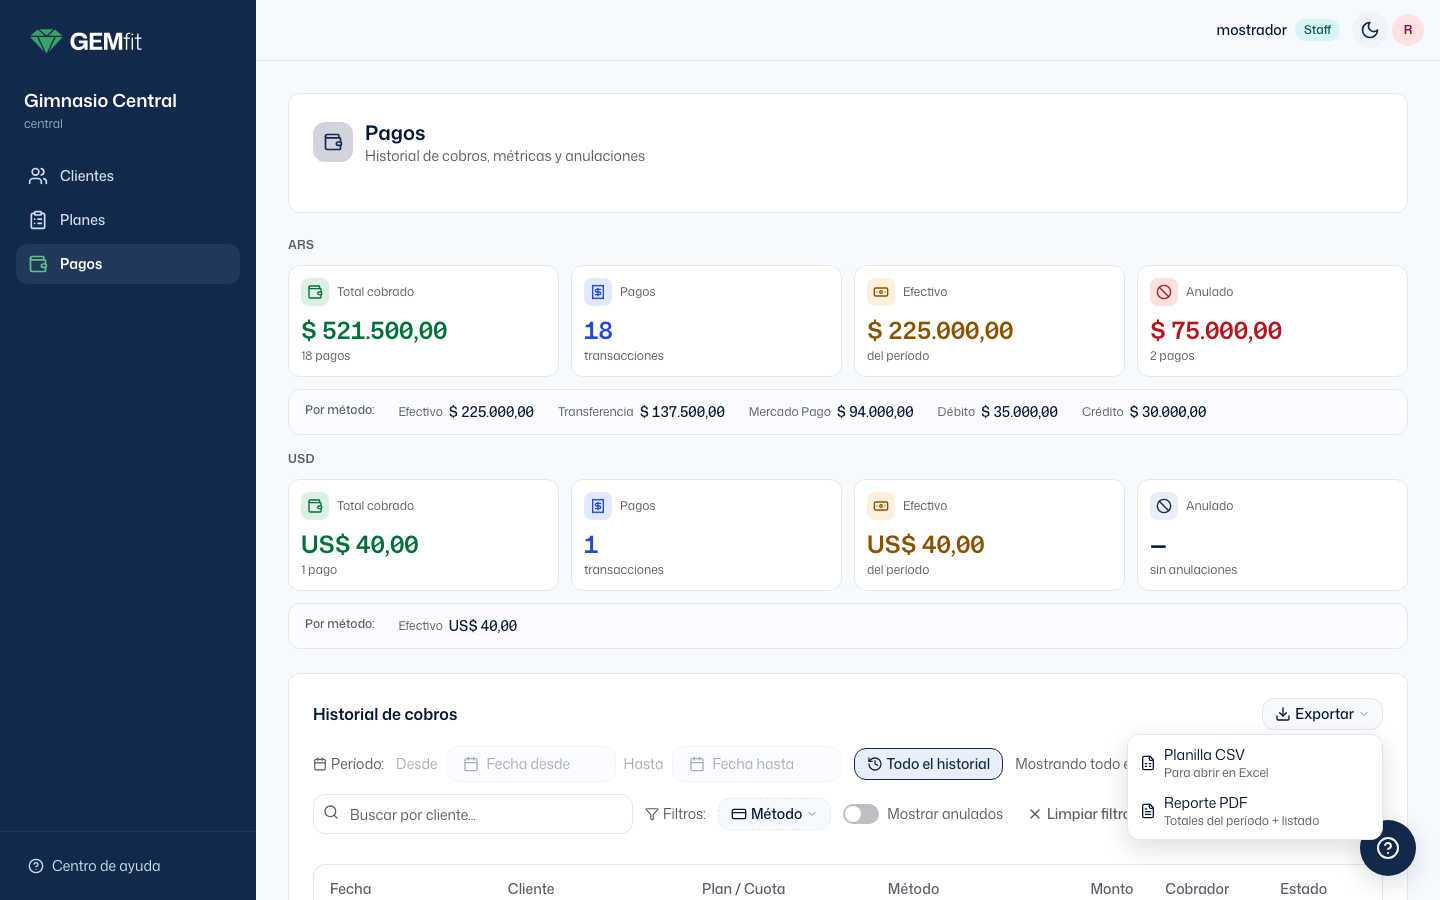Click ARS Efectivo cash icon
This screenshot has height=900, width=1440.
pyautogui.click(x=881, y=292)
